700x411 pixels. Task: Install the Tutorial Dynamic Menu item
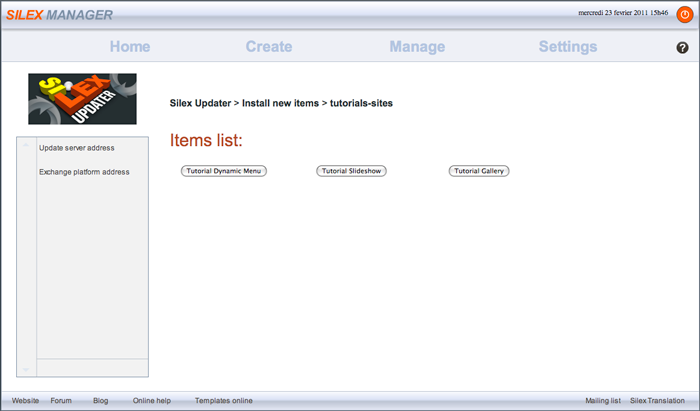(224, 171)
